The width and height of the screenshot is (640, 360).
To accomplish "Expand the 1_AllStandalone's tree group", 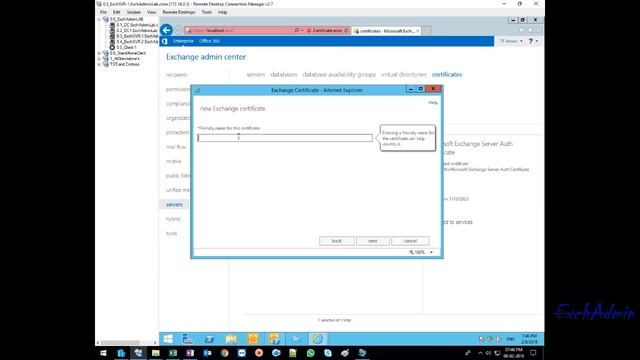I will point(99,59).
